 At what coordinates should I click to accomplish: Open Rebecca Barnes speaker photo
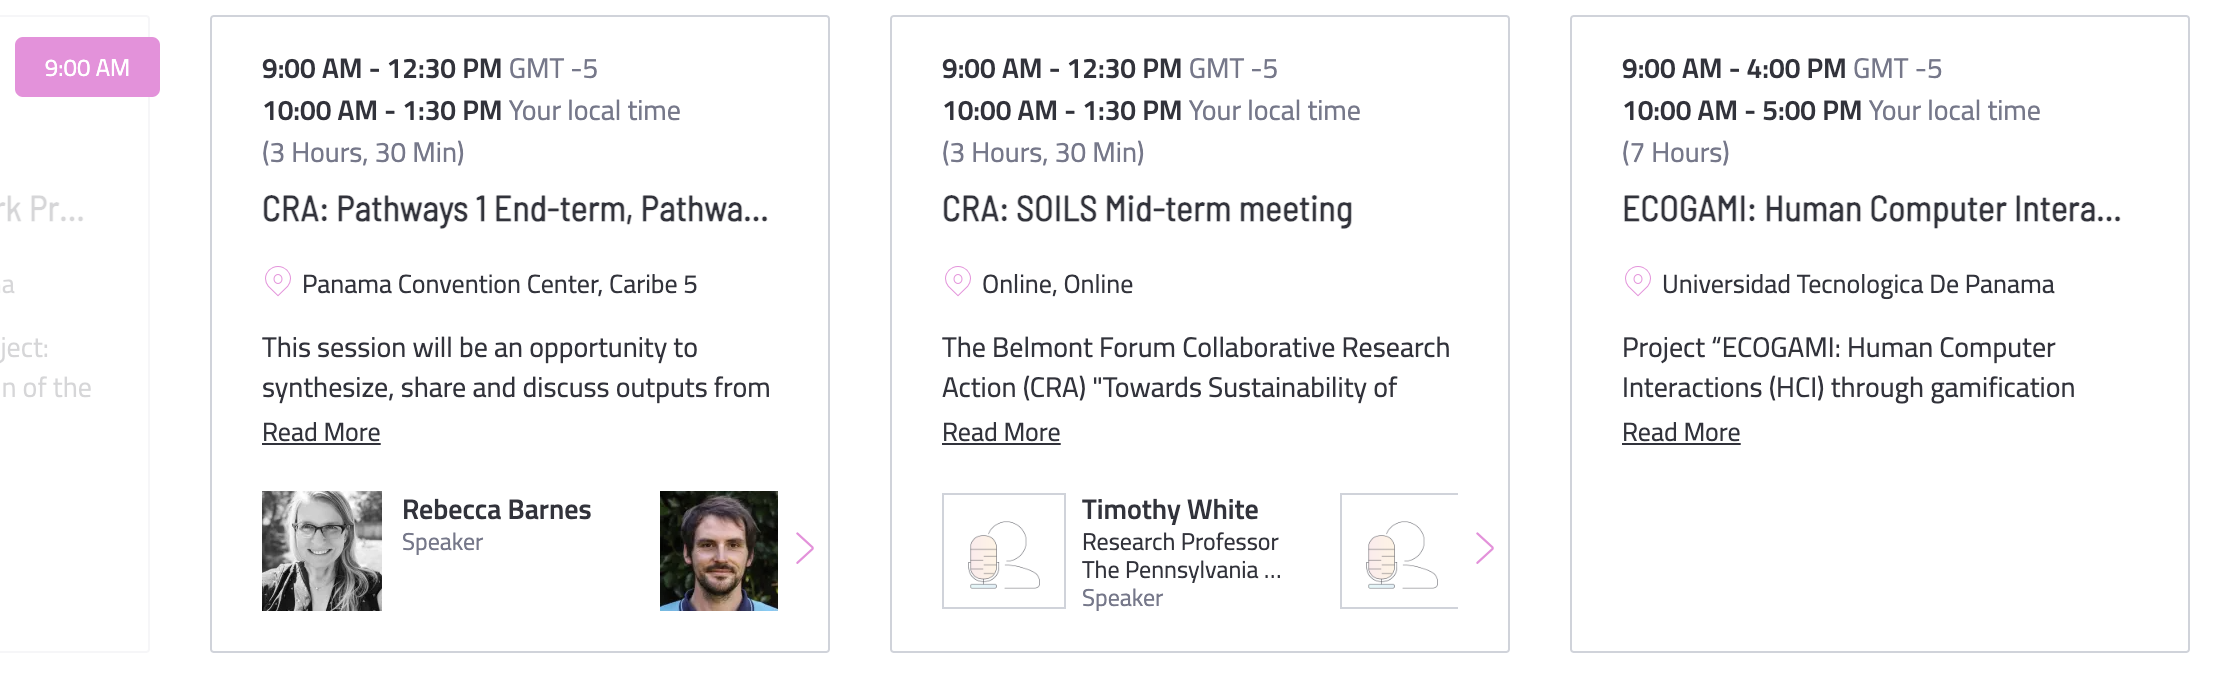point(322,551)
